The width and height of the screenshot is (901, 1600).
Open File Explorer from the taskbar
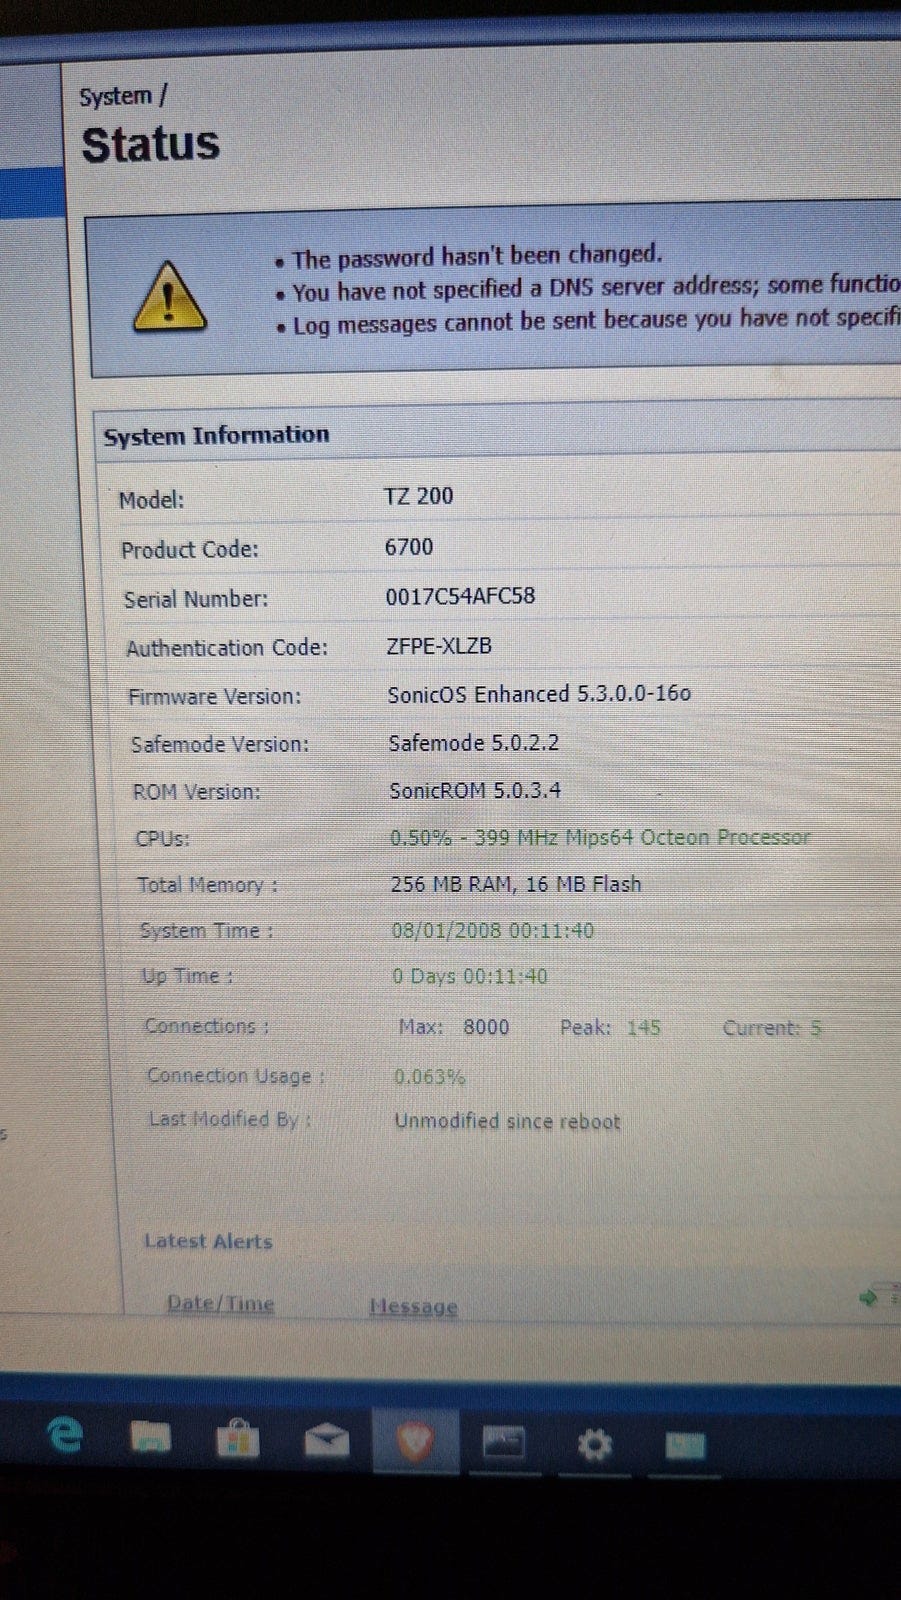click(x=151, y=1438)
